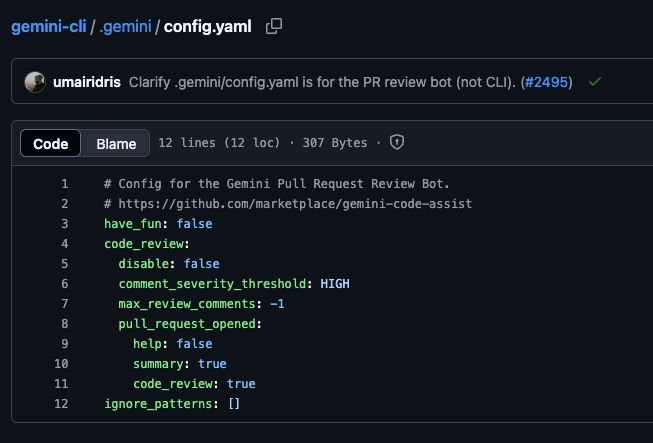Open the .gemini folder breadcrumb
This screenshot has width=653, height=443.
(125, 27)
